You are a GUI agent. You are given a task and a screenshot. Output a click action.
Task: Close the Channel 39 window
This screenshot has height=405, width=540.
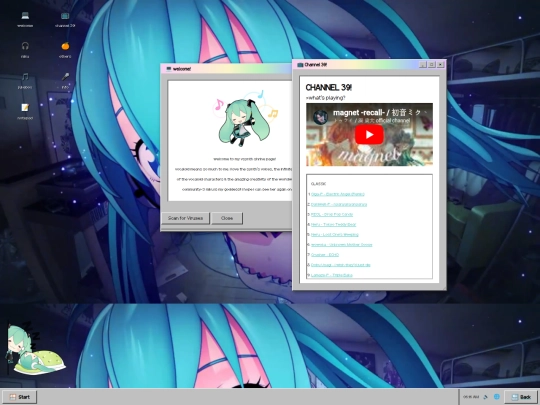tap(440, 64)
